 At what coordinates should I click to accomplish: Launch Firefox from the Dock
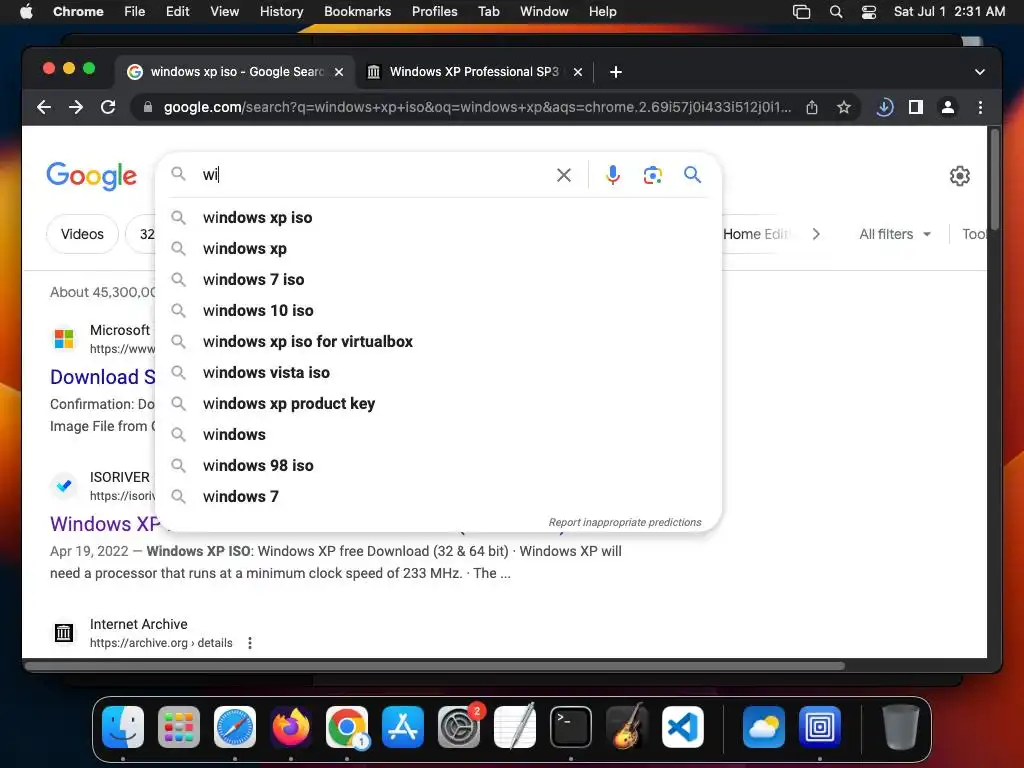[x=291, y=726]
